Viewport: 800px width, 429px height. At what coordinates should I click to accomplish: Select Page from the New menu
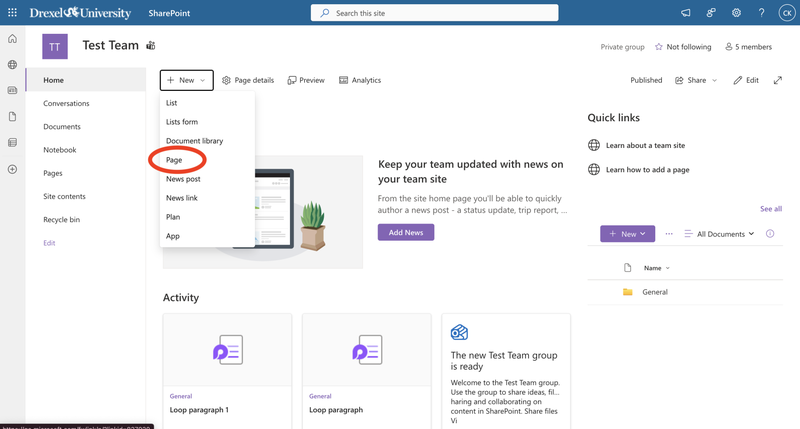tap(174, 160)
